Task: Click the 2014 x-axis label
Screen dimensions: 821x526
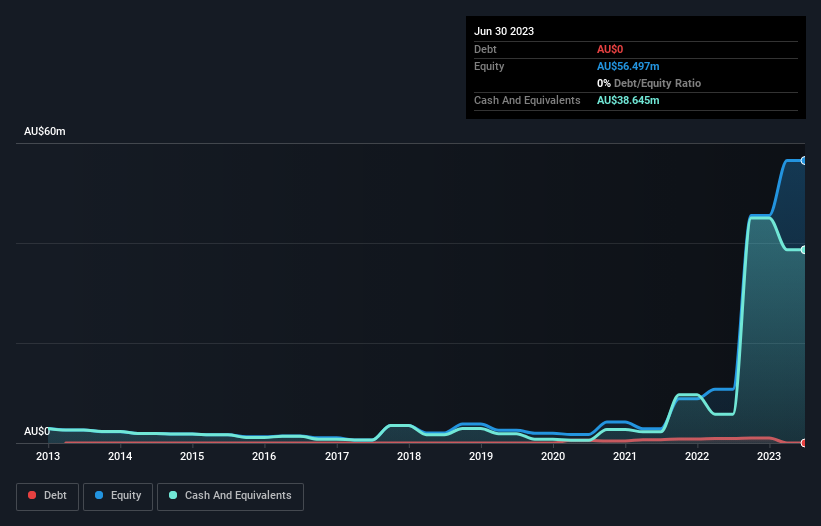Action: point(120,456)
